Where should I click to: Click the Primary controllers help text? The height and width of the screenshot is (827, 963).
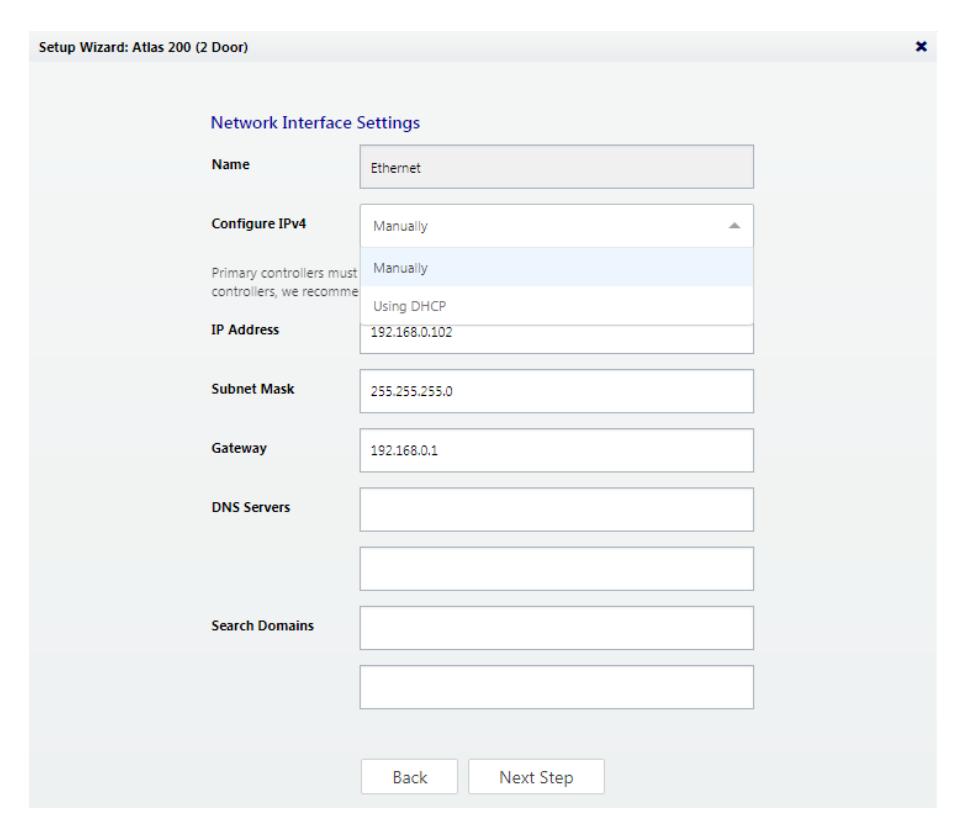click(x=284, y=282)
